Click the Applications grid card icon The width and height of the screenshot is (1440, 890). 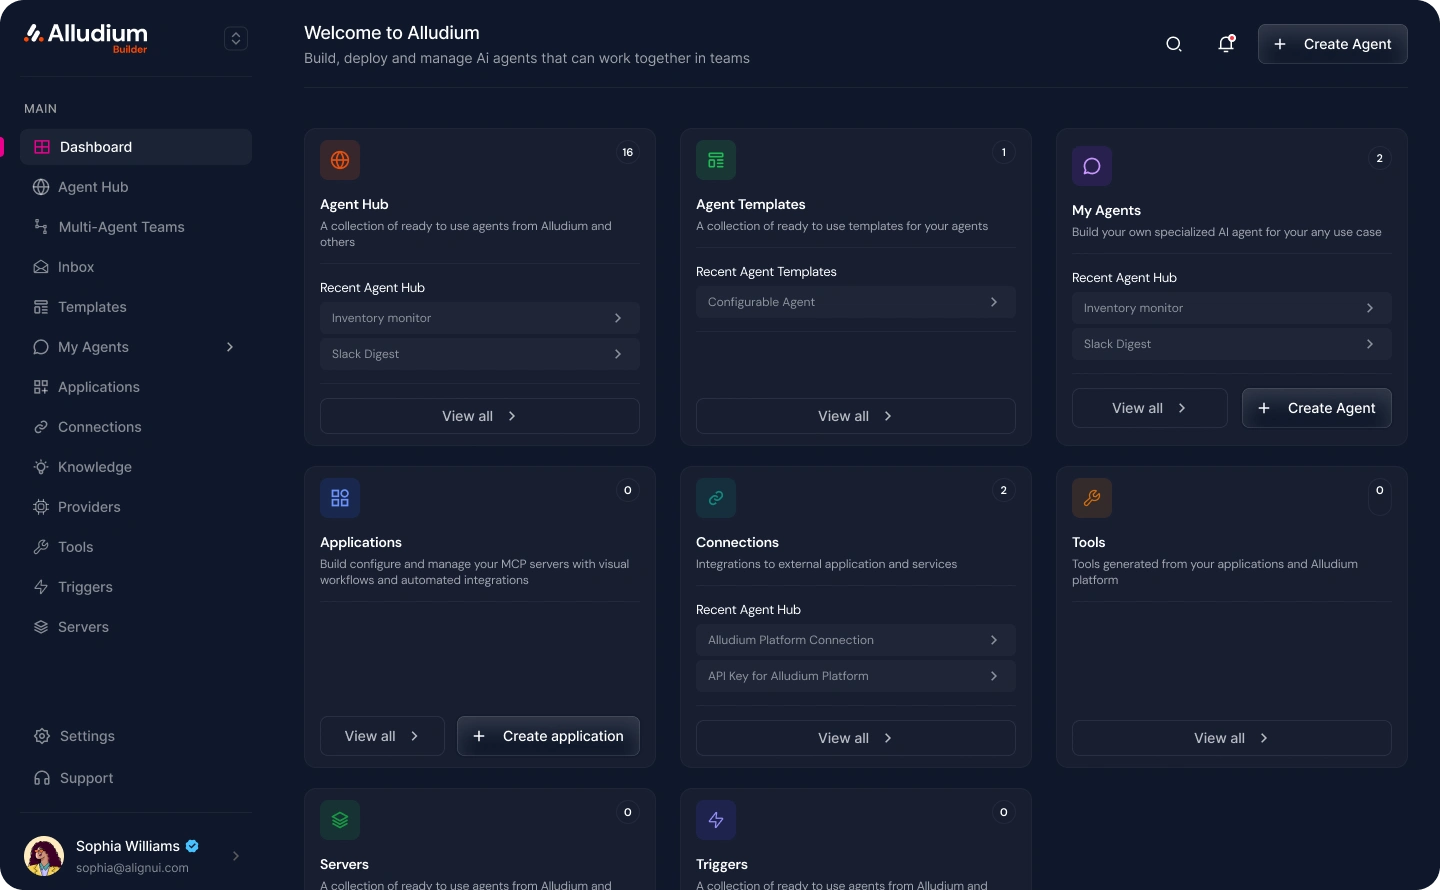pos(340,498)
